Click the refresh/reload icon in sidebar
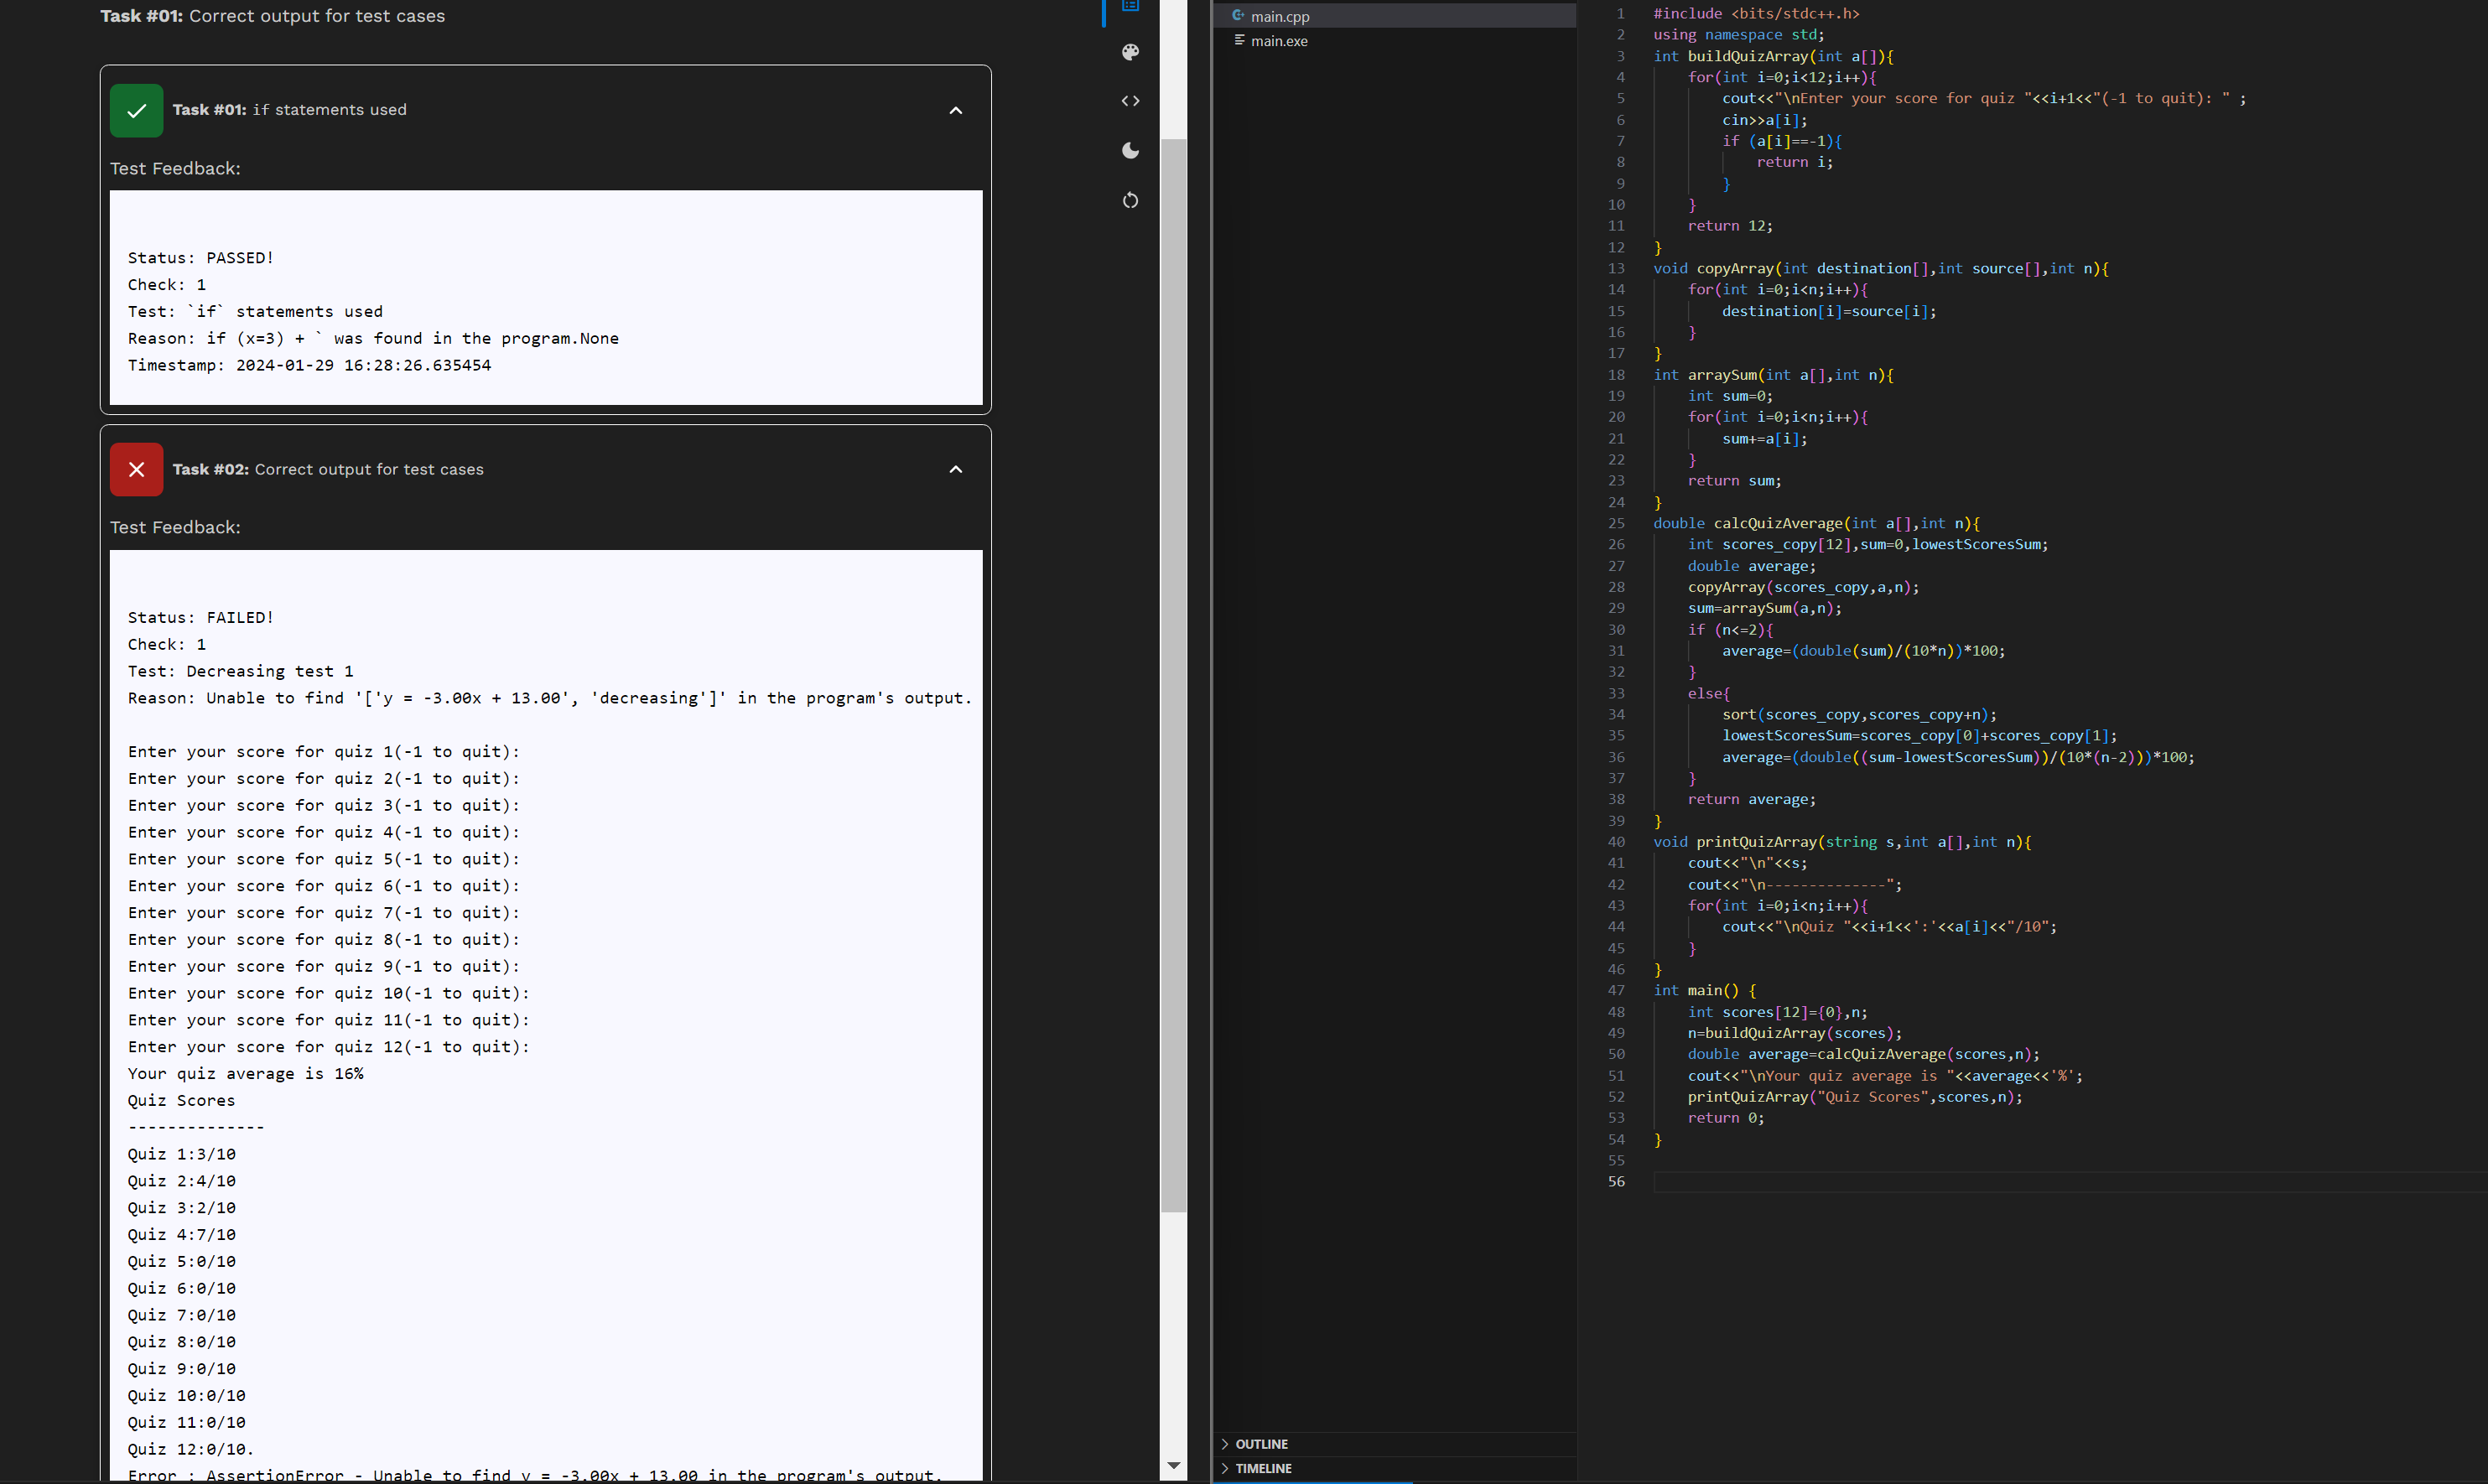The width and height of the screenshot is (2488, 1484). [1133, 200]
